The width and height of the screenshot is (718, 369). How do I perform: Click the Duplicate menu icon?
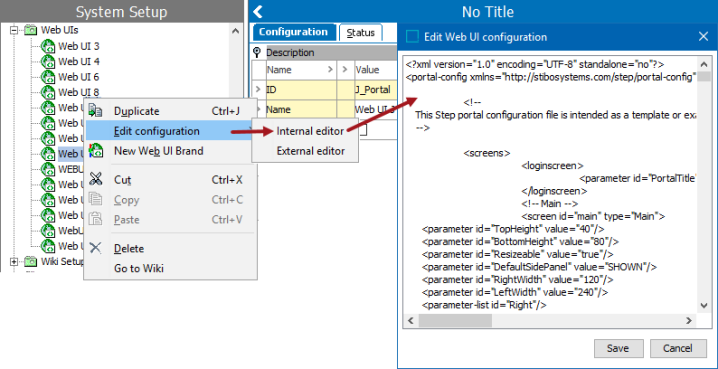point(95,111)
